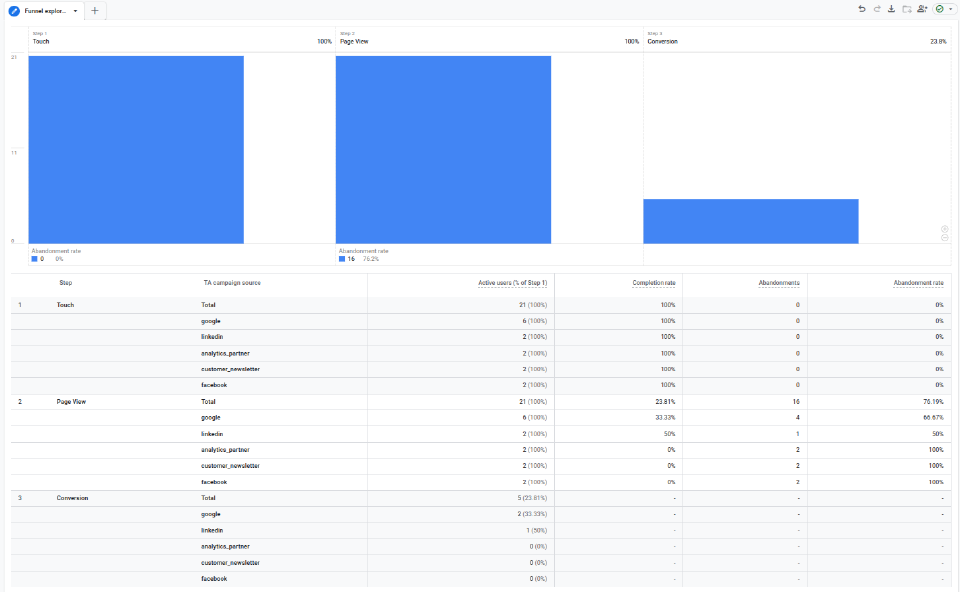The height and width of the screenshot is (592, 960).
Task: Zoom out on the funnel chart
Action: point(945,238)
